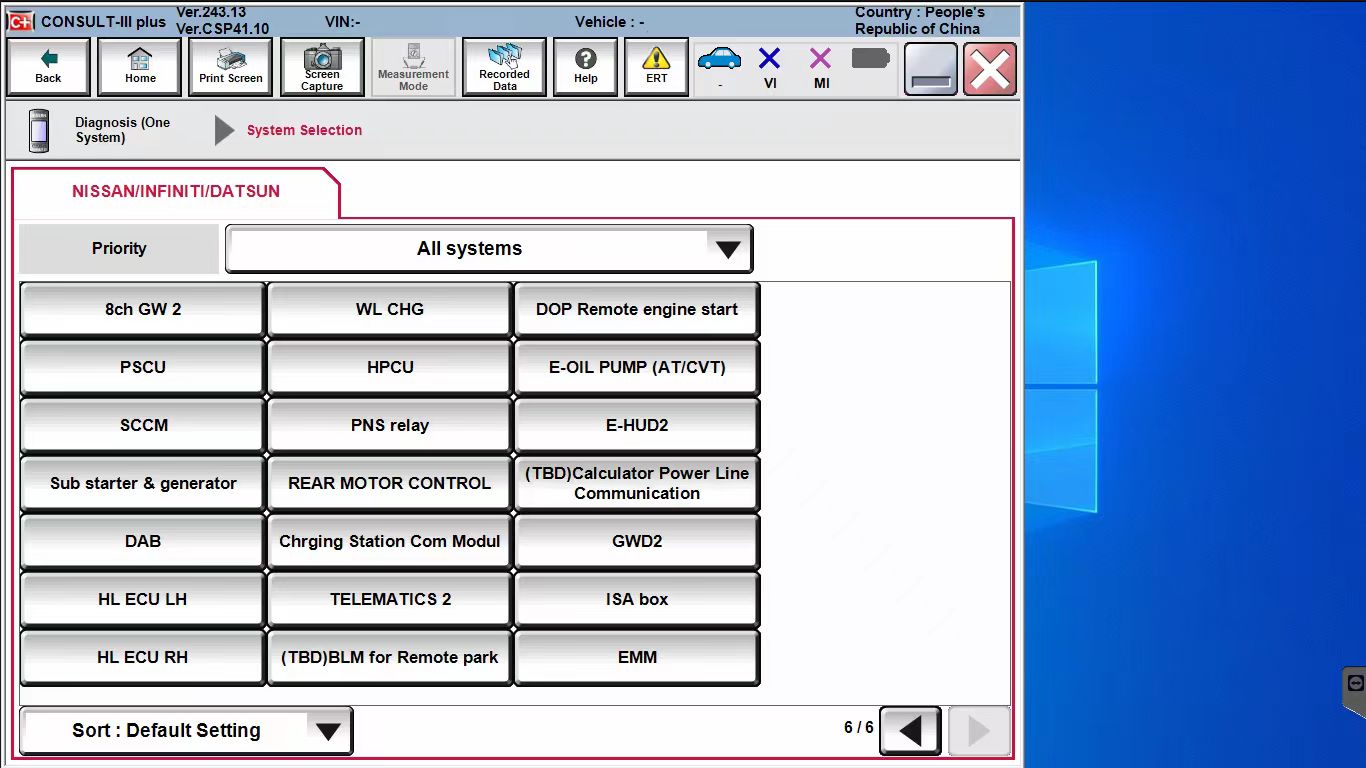The height and width of the screenshot is (768, 1366).
Task: Expand the Sort : Default Setting dropdown
Action: point(186,731)
